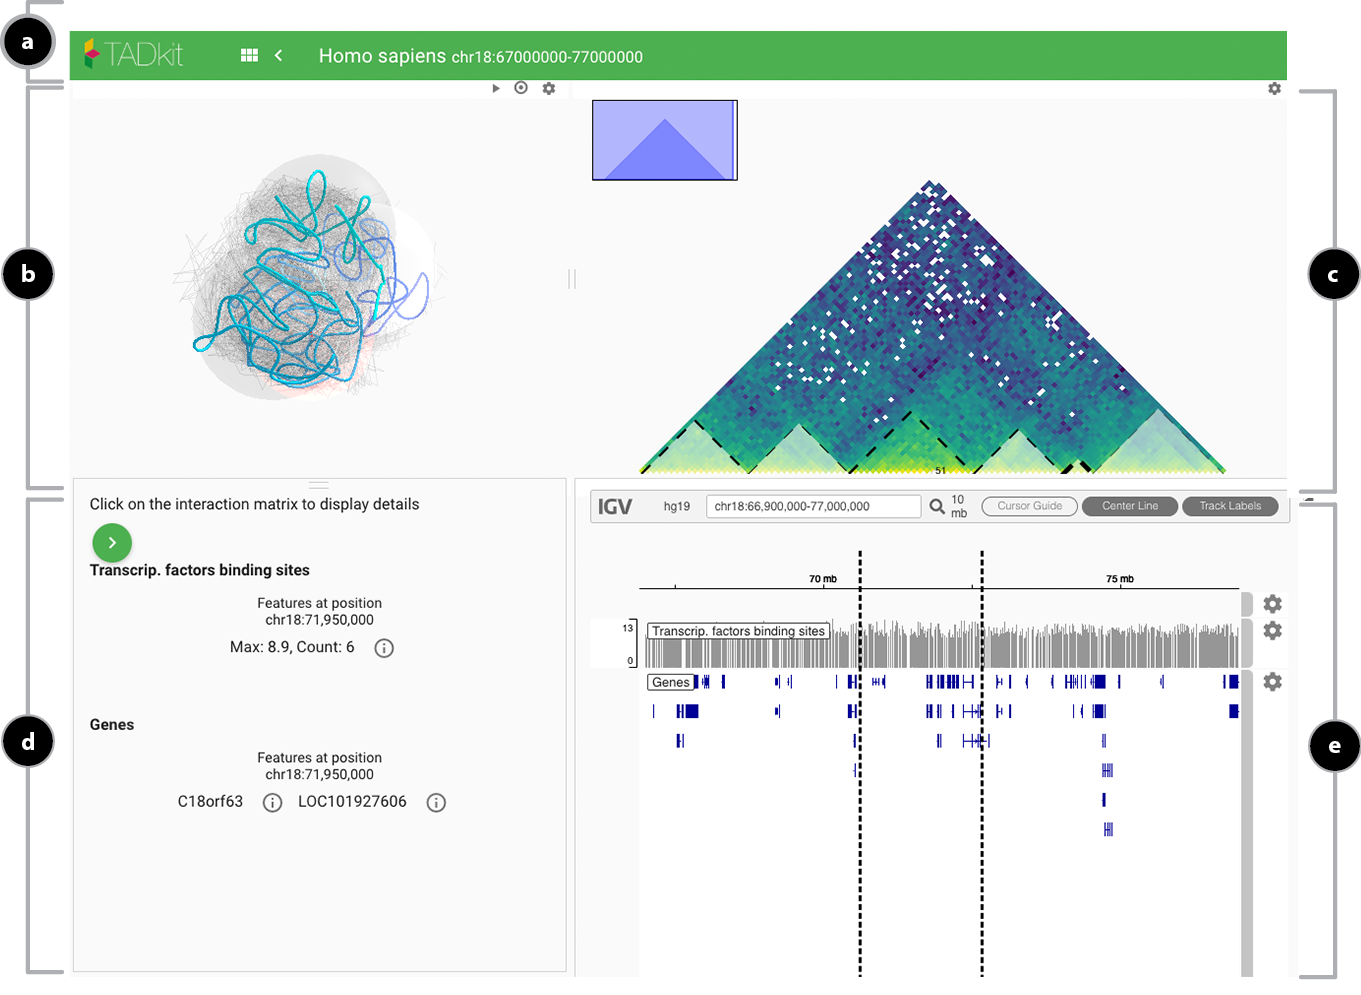The width and height of the screenshot is (1361, 995).
Task: Play the 3D model animation
Action: tap(496, 88)
